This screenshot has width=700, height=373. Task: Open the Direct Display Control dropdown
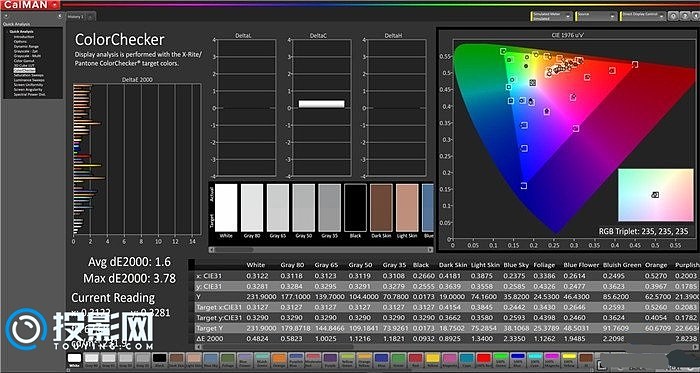(643, 16)
